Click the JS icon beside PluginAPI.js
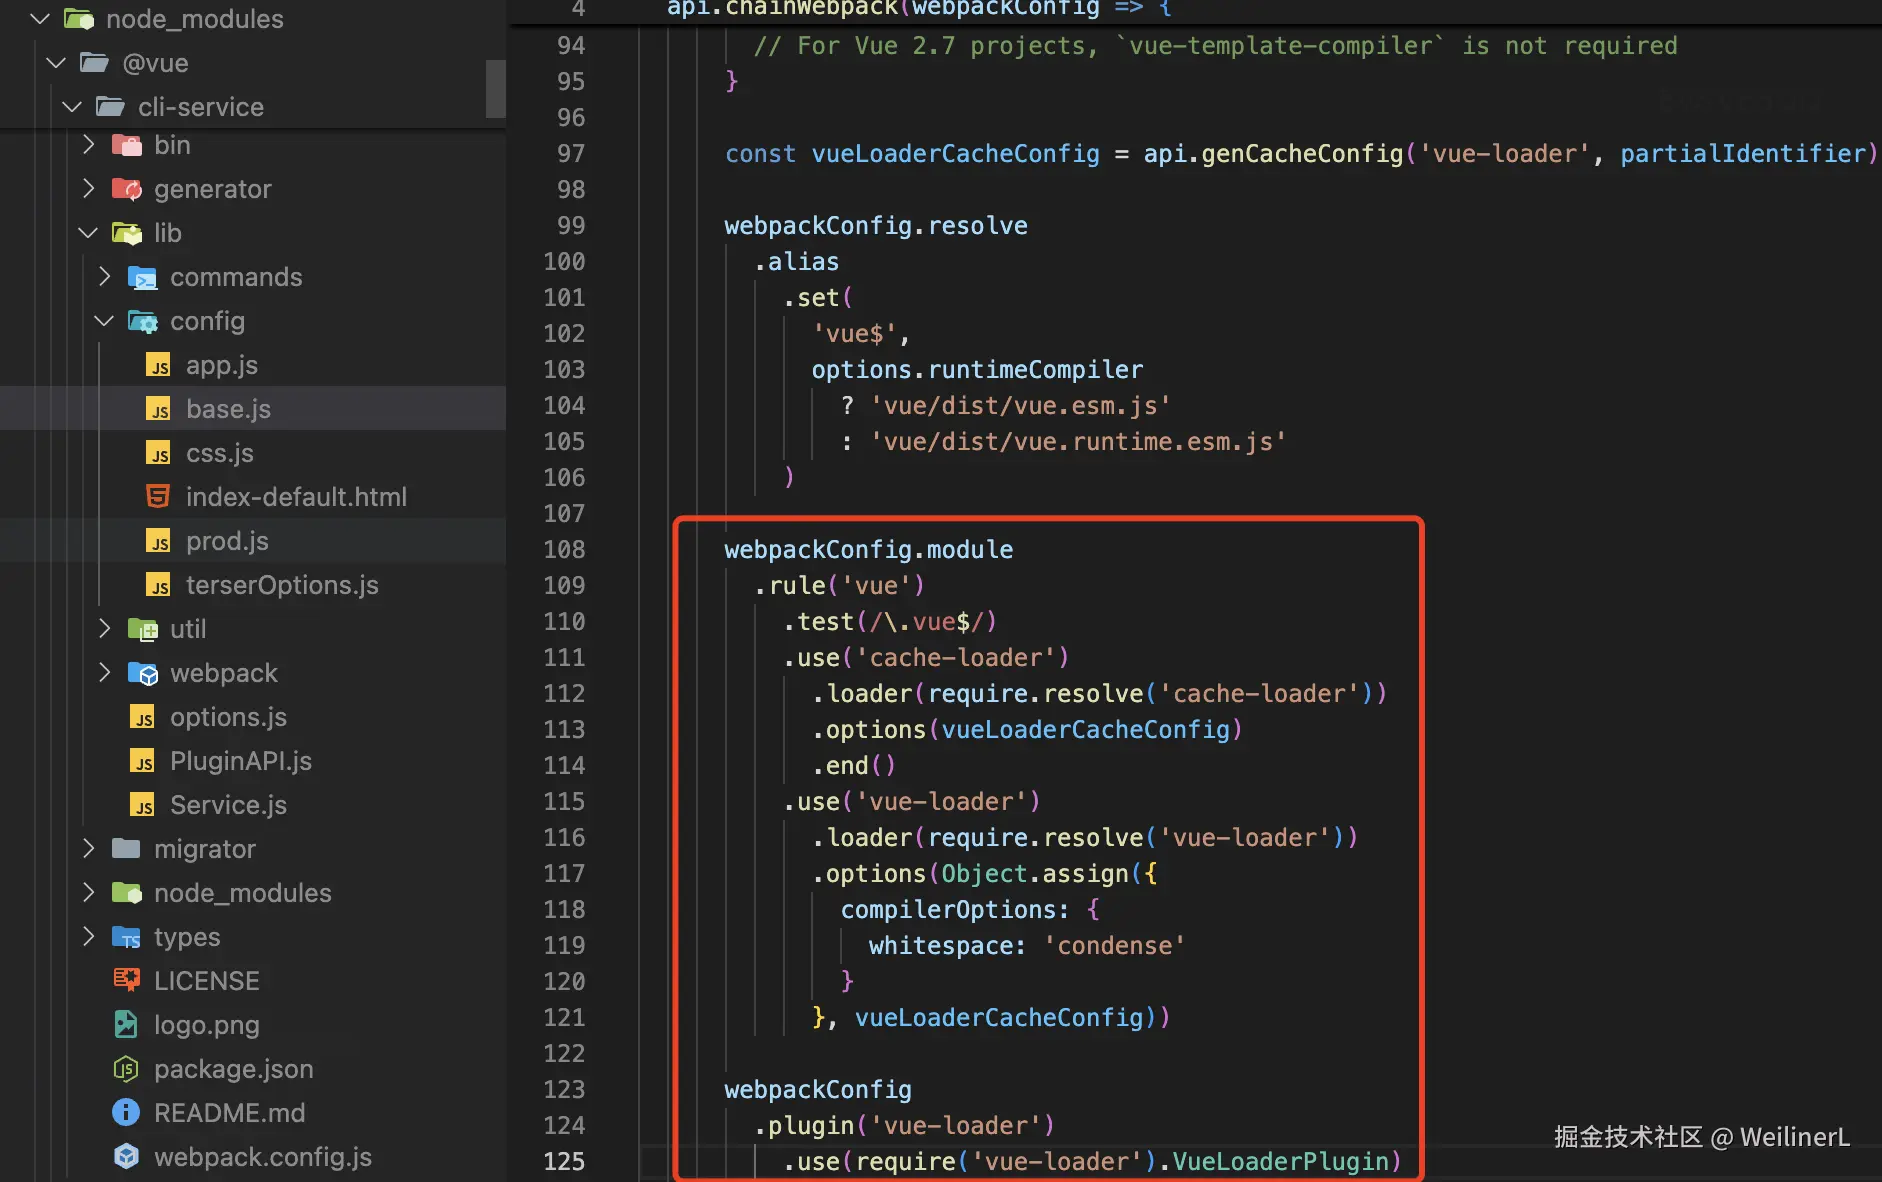The width and height of the screenshot is (1882, 1182). [x=142, y=761]
